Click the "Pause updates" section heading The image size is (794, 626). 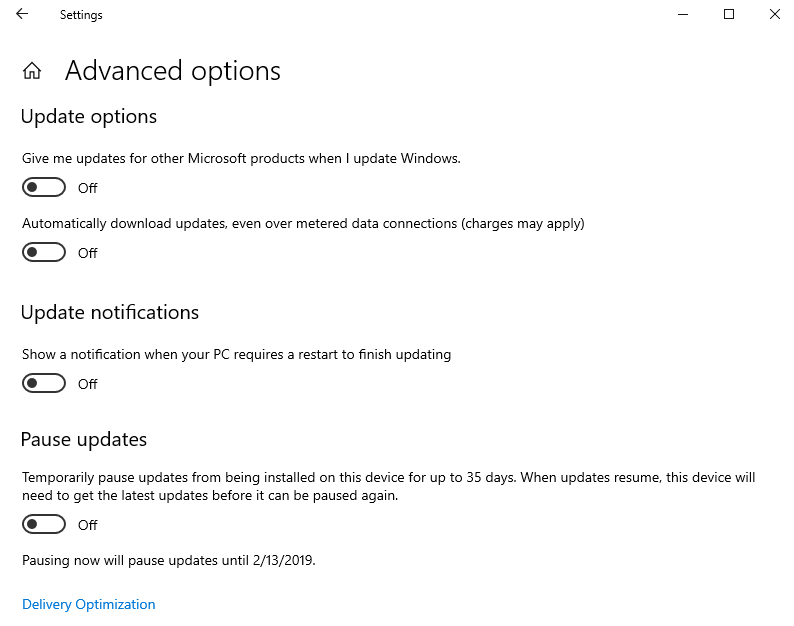coord(84,440)
